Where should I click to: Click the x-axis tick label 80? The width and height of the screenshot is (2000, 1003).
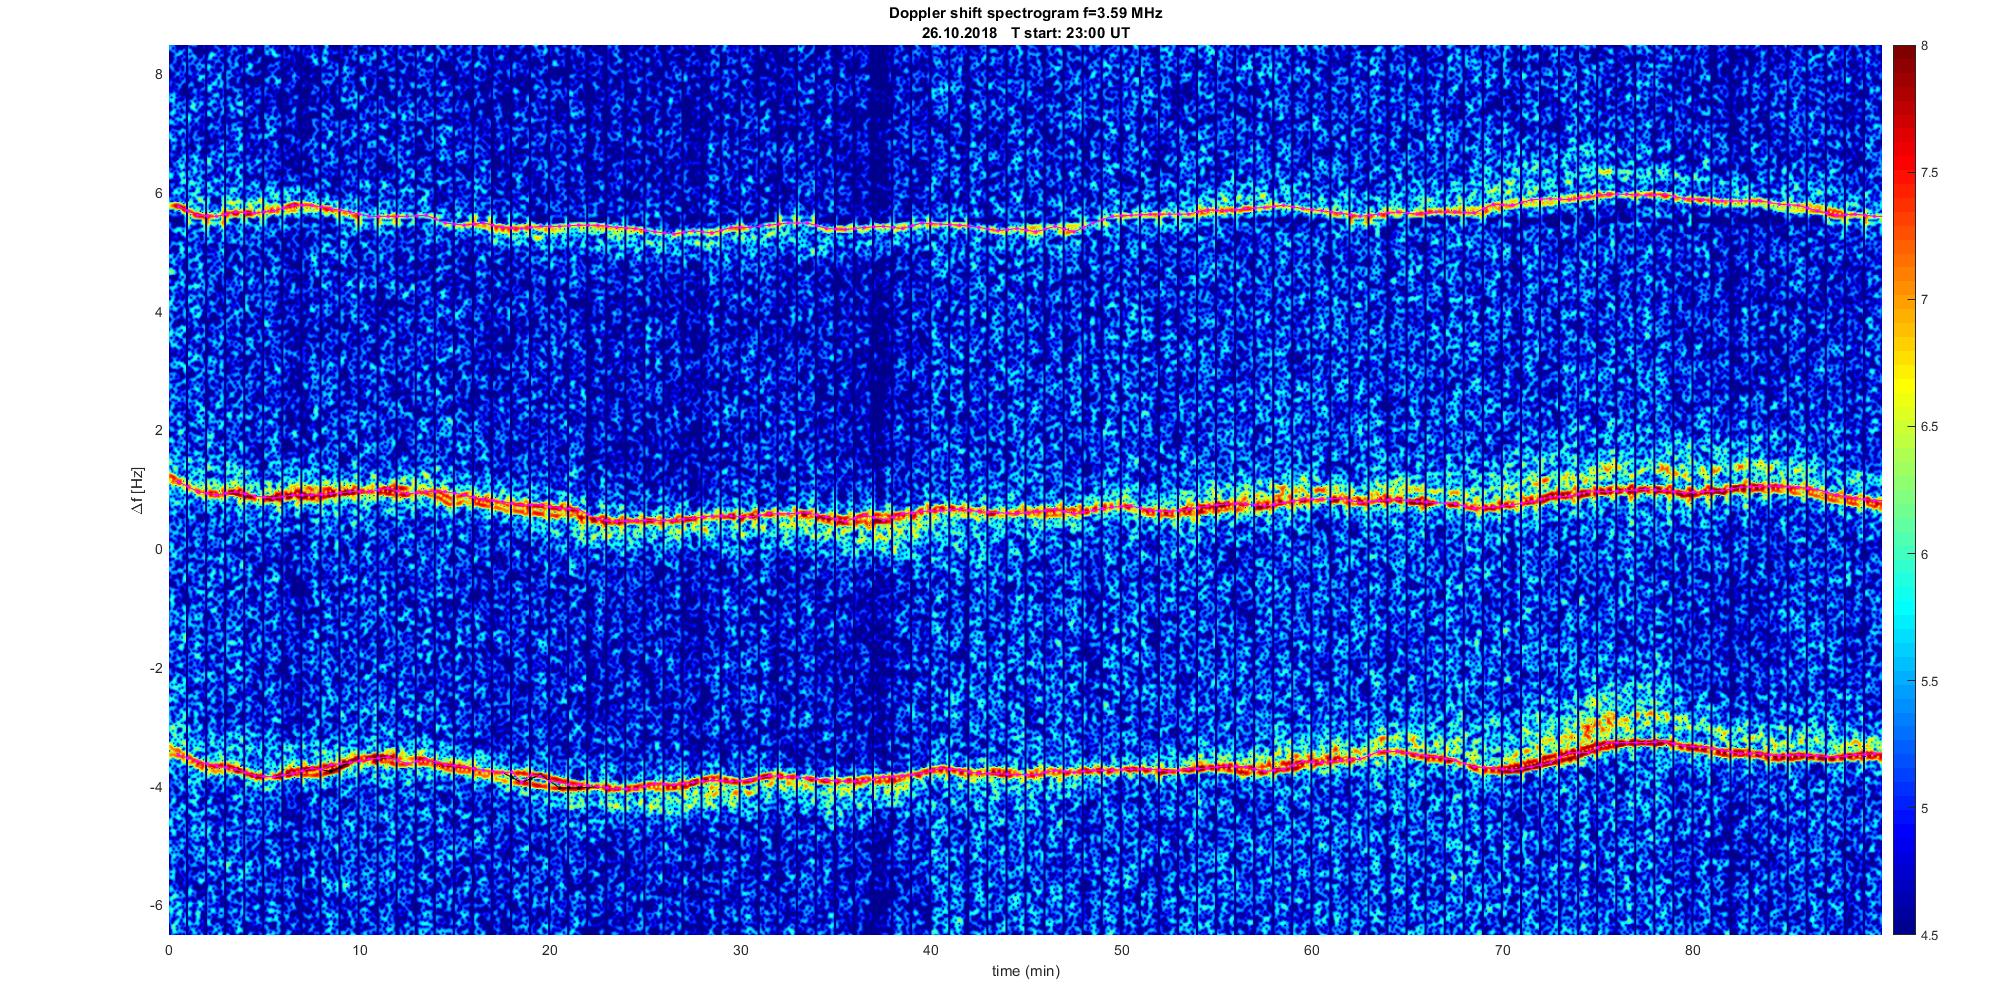point(1693,950)
